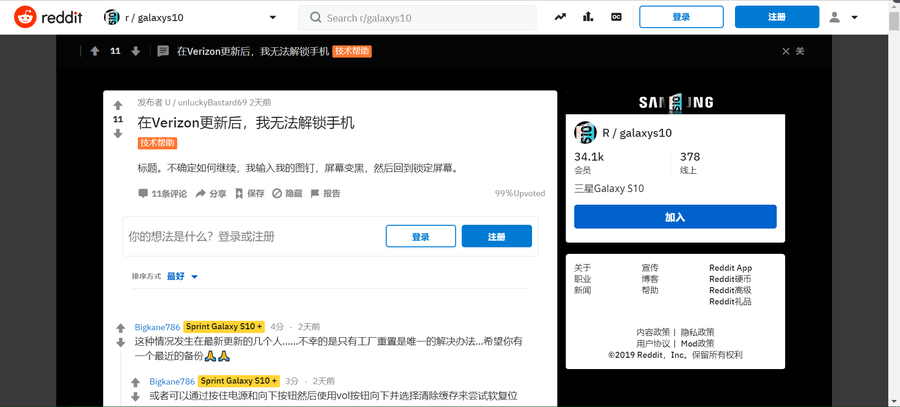Click the 99%Upvoted text

pyautogui.click(x=520, y=193)
